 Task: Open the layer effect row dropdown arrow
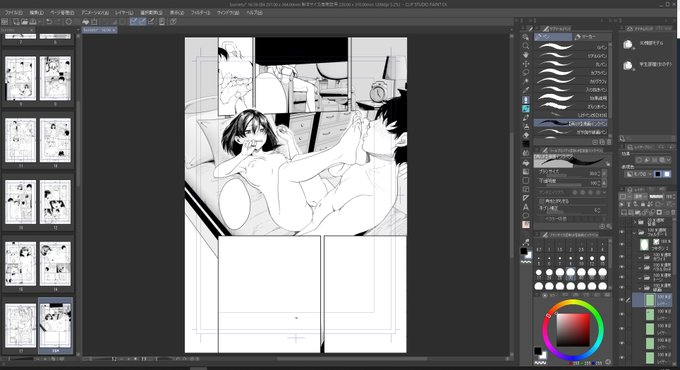click(x=668, y=160)
